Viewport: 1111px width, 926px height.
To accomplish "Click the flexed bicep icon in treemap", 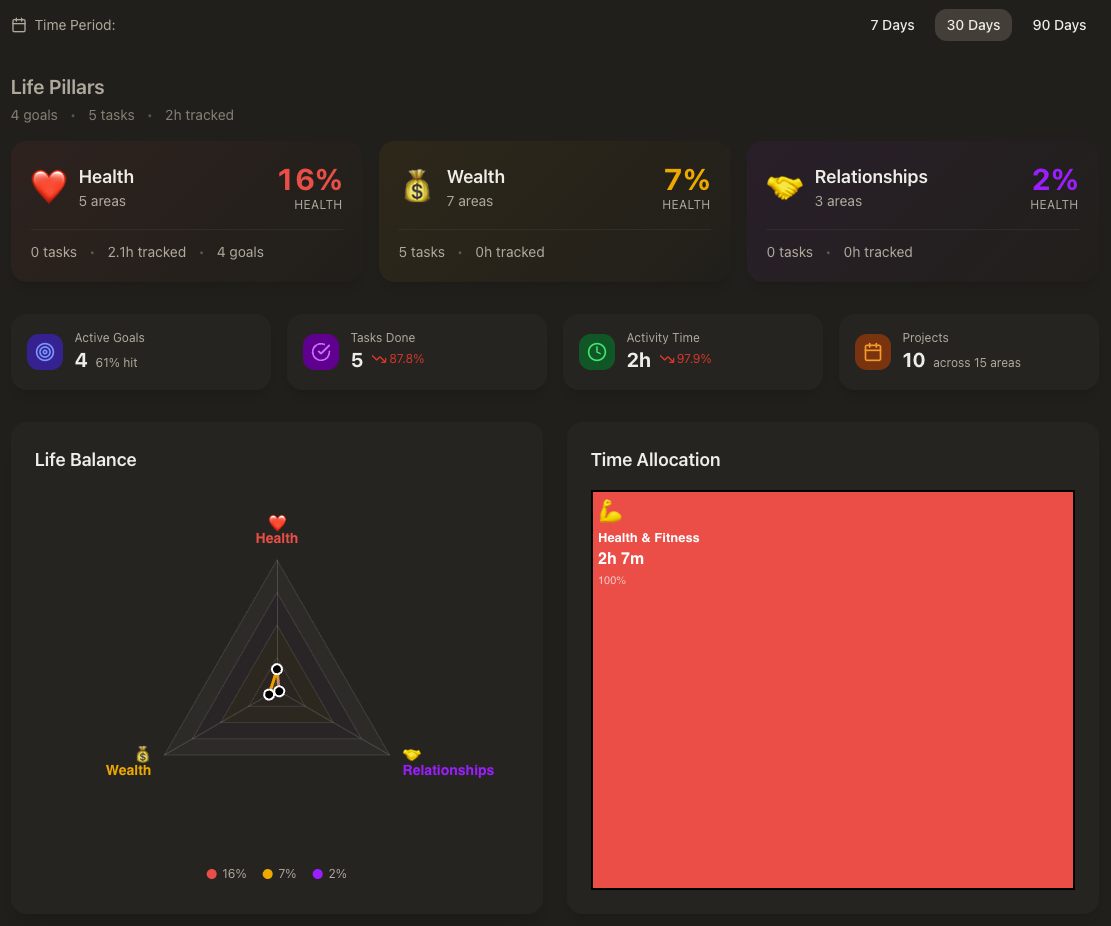I will pos(610,512).
